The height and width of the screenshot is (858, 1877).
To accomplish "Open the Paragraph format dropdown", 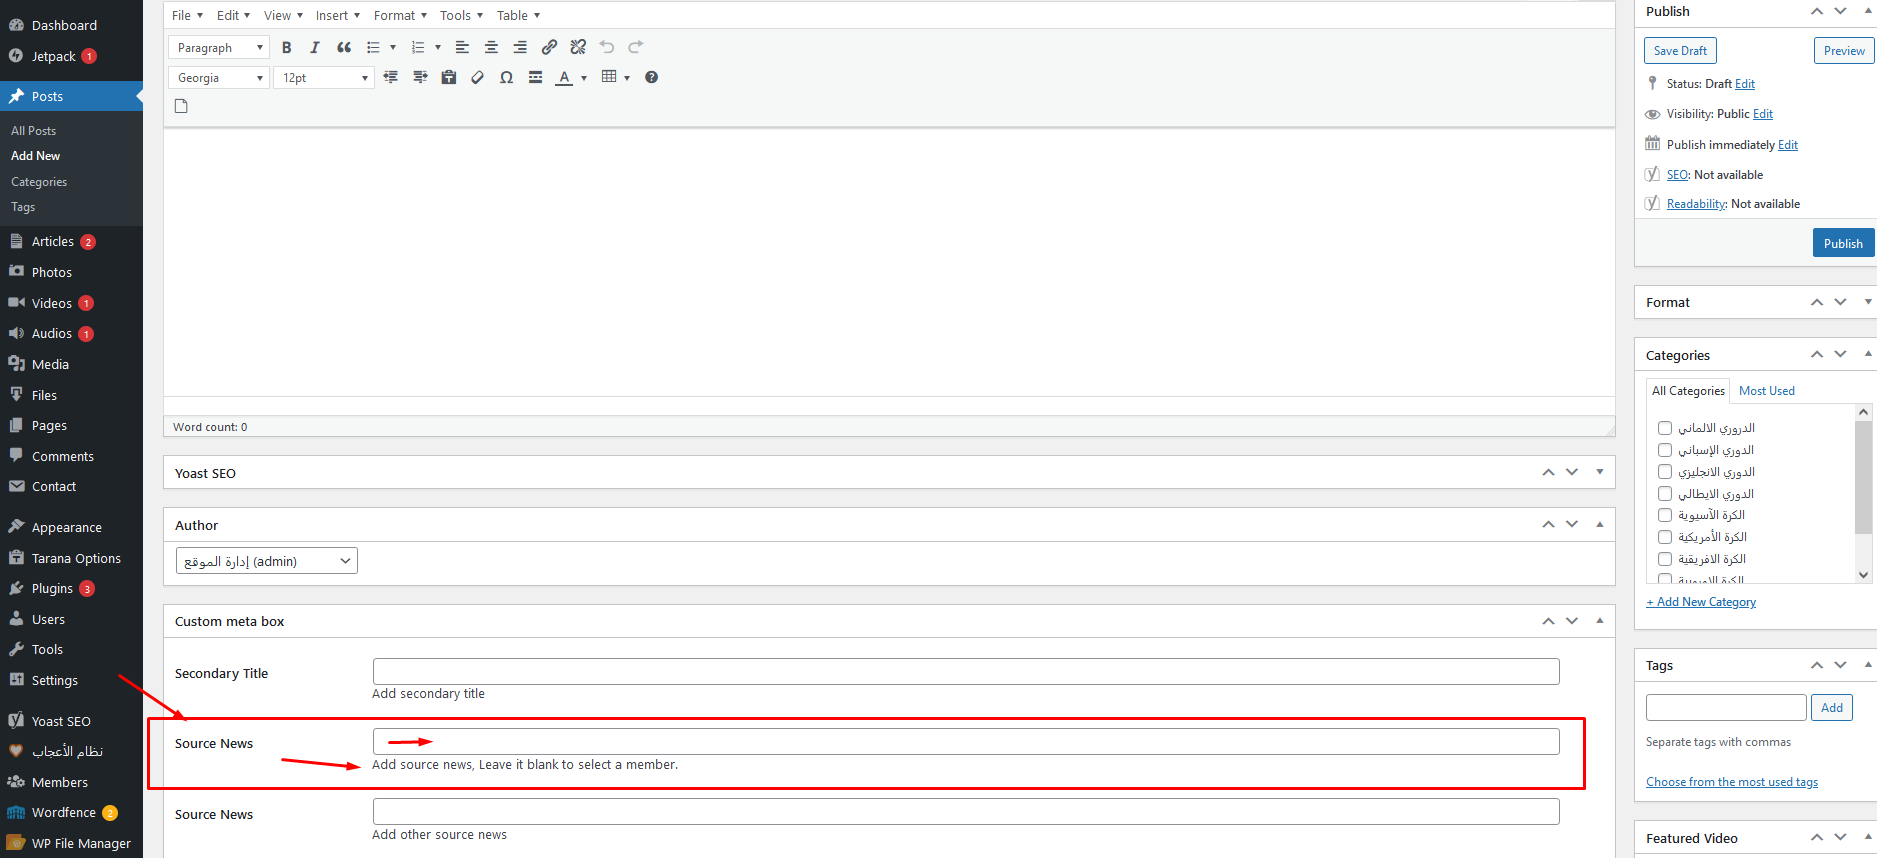I will tap(219, 47).
